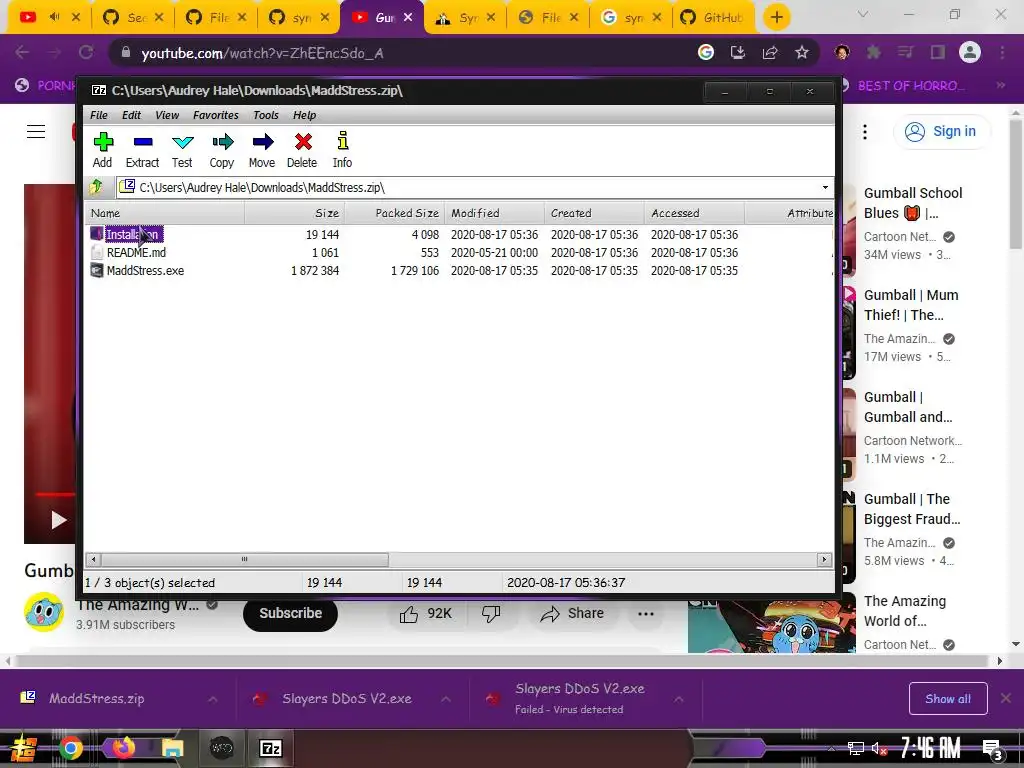Open Info for the selected file

tap(342, 150)
